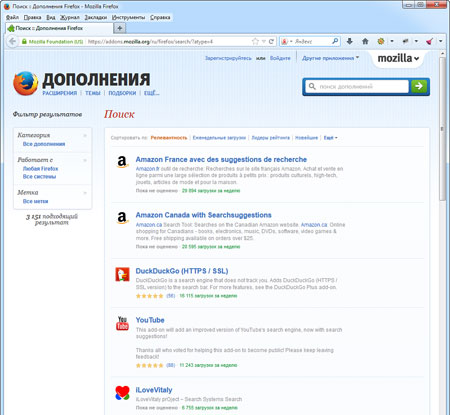Go to РАСШИРЕНИЯ section
Screen dimensions: 450x415
pyautogui.click(x=59, y=93)
